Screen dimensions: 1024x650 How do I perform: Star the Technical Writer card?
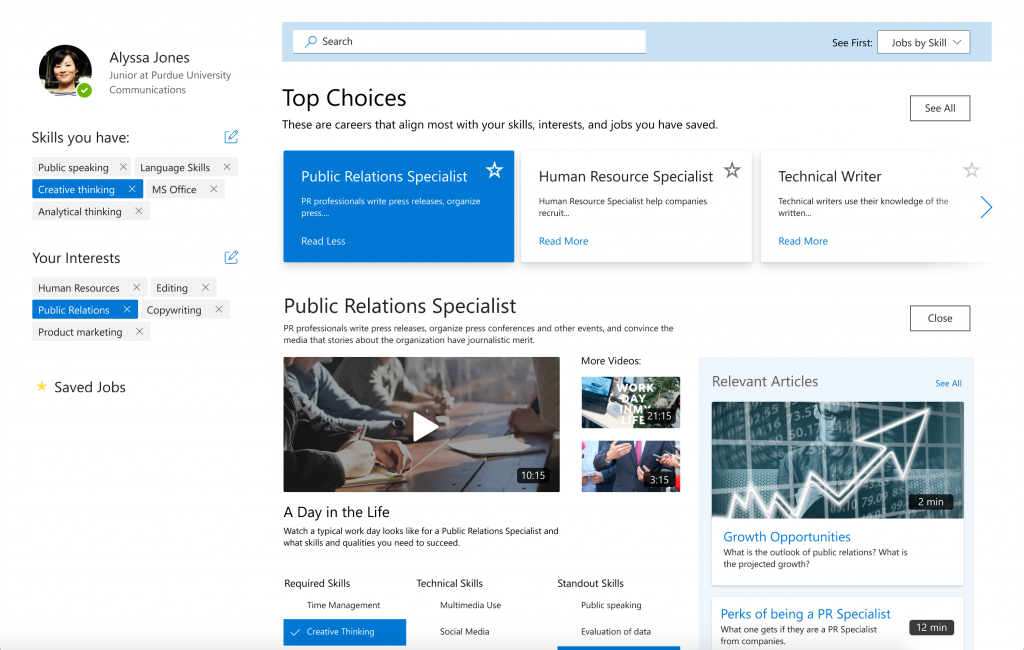click(x=971, y=170)
